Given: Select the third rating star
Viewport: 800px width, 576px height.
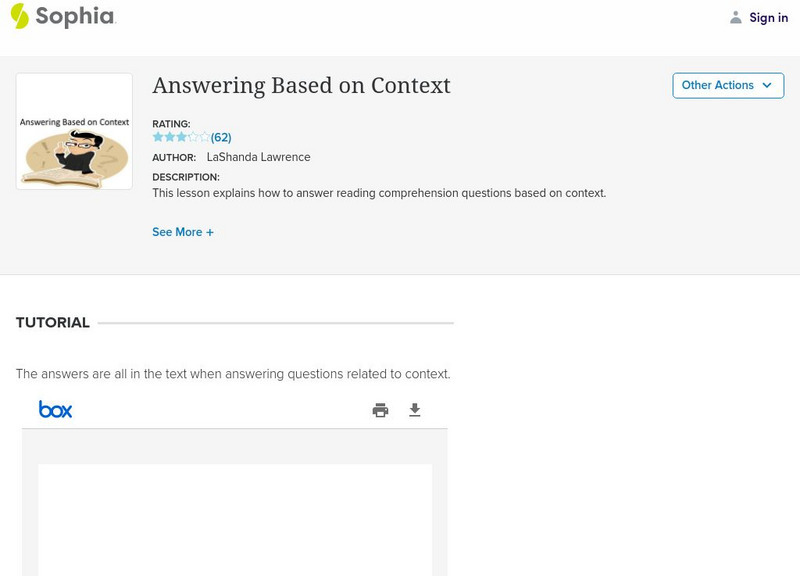Looking at the screenshot, I should click(182, 137).
